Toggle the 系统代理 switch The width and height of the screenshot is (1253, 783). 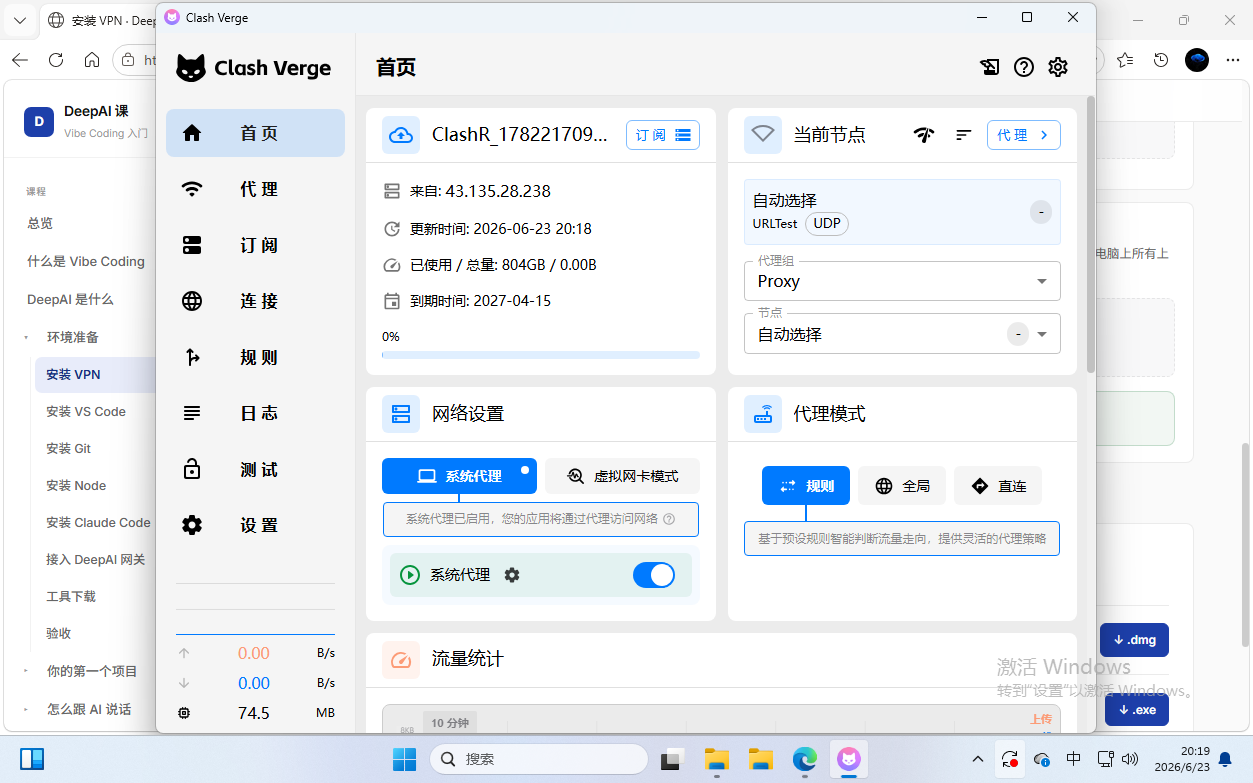654,575
